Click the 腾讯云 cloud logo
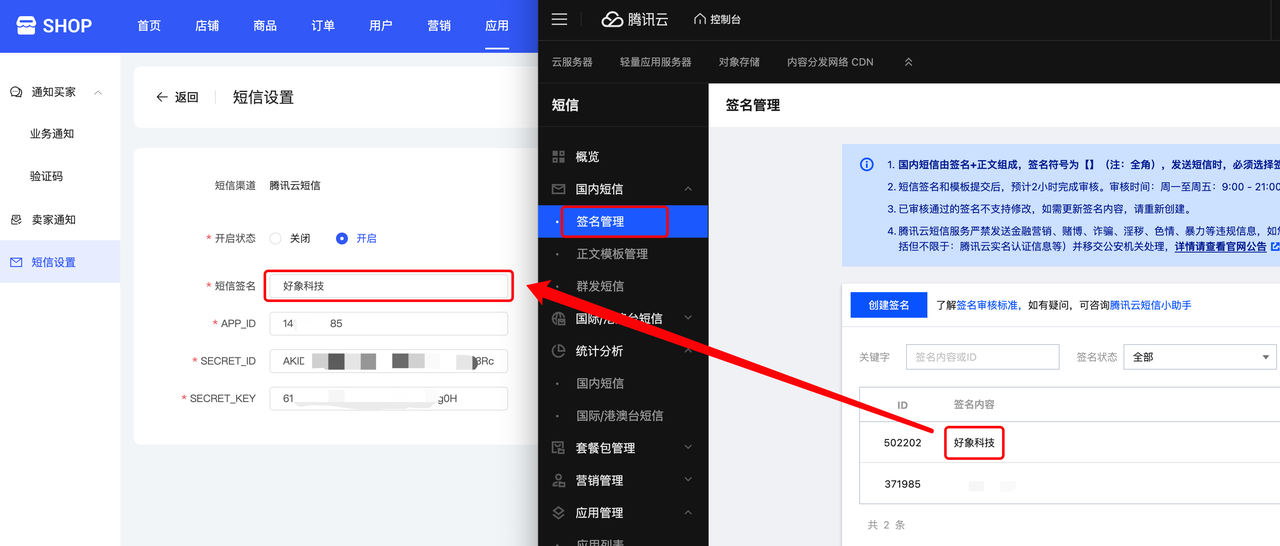Viewport: 1280px width, 546px height. [x=612, y=19]
